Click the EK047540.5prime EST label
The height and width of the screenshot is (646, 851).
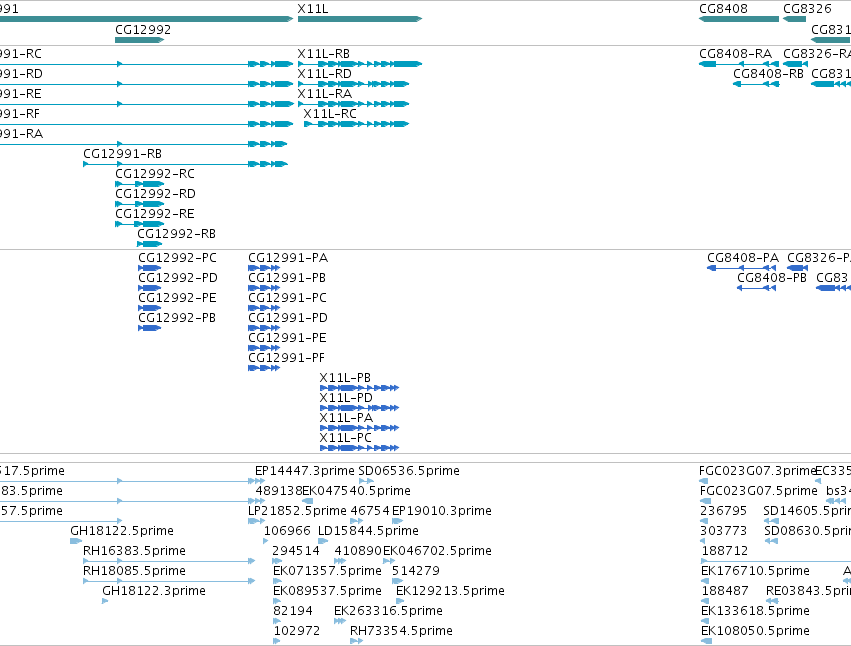[357, 491]
